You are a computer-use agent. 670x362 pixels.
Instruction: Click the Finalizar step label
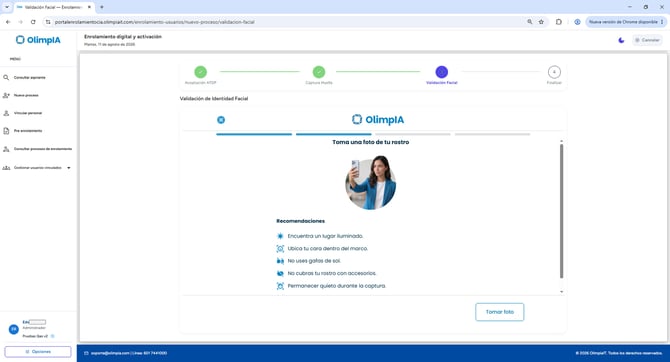point(554,83)
